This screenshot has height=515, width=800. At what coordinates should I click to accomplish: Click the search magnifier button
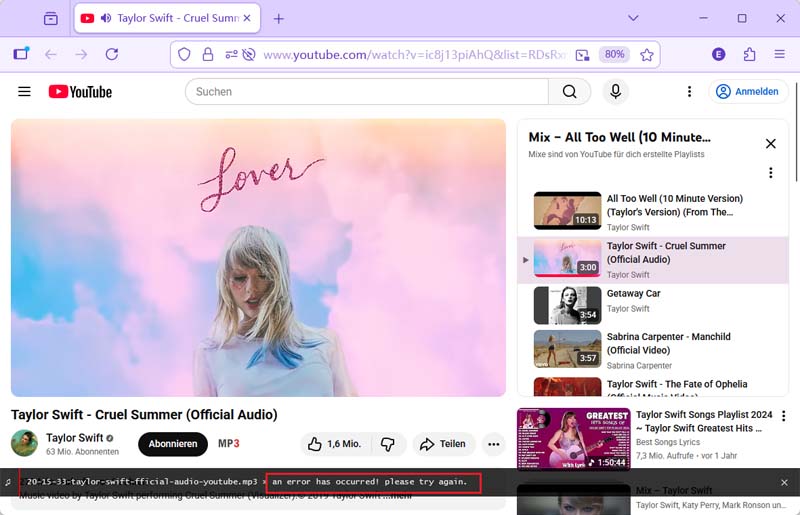click(569, 92)
